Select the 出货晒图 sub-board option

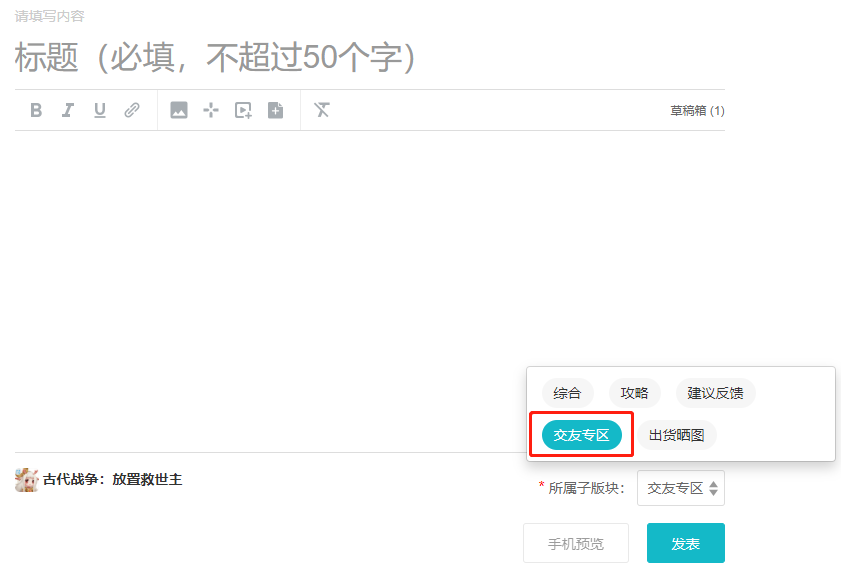click(x=676, y=435)
